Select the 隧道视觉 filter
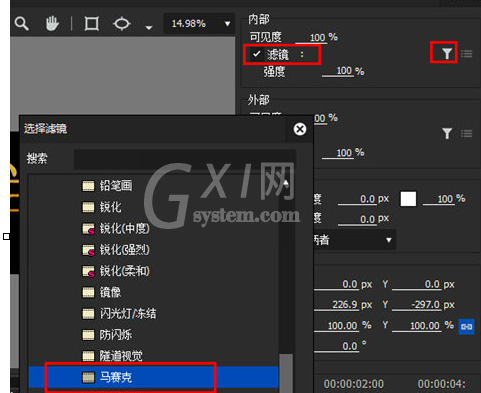The height and width of the screenshot is (393, 481). 121,356
